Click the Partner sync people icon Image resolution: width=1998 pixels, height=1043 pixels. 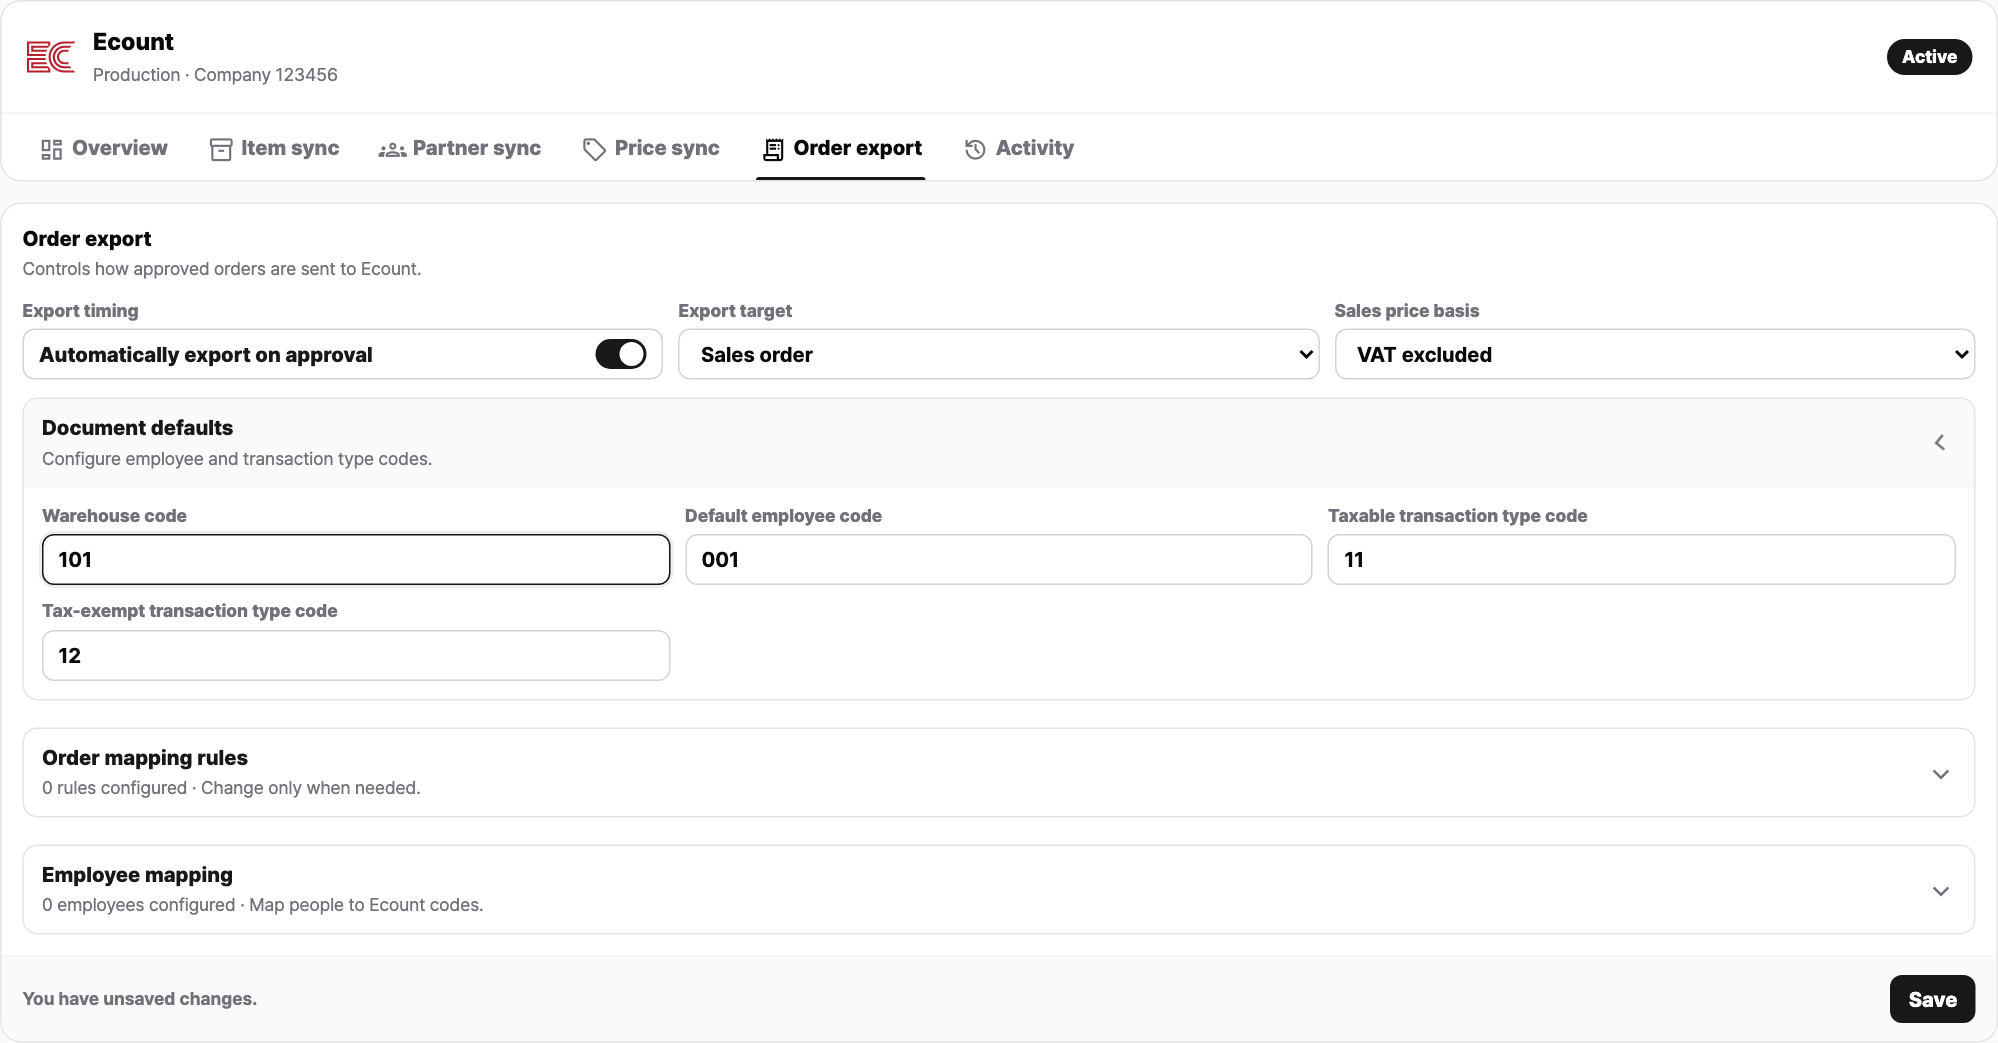coord(392,149)
